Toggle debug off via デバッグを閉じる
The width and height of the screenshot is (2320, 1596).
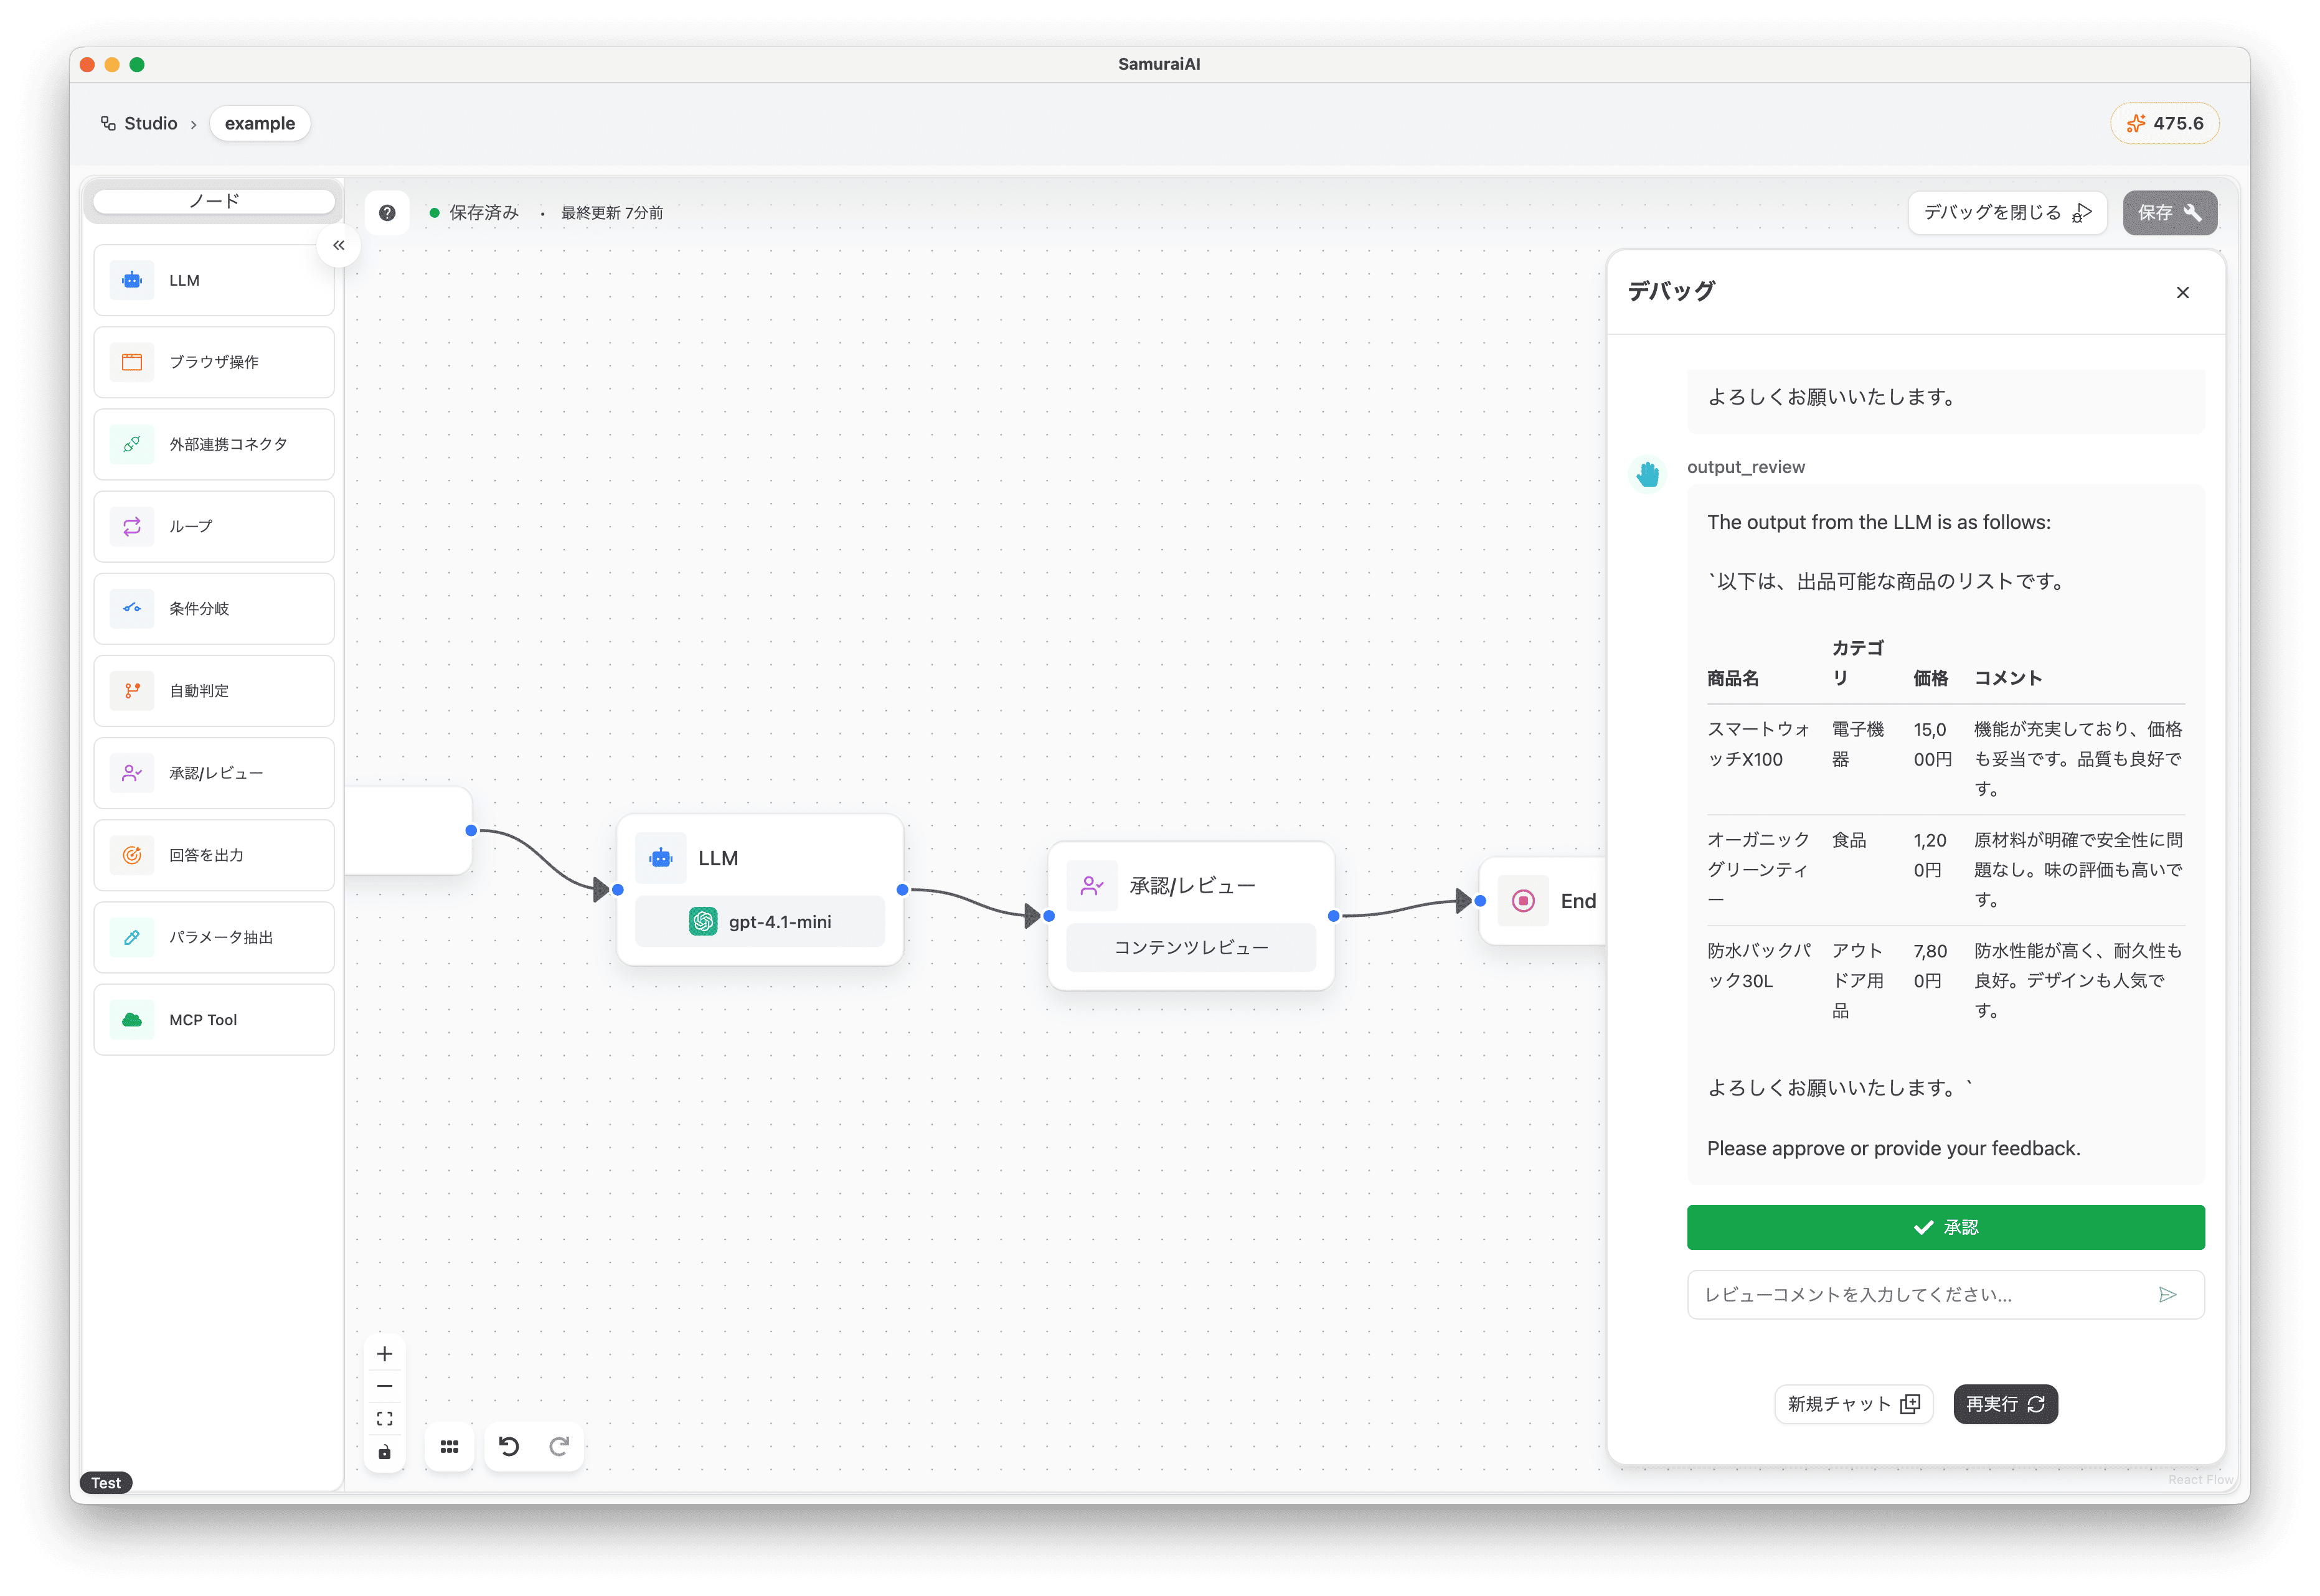click(2006, 213)
